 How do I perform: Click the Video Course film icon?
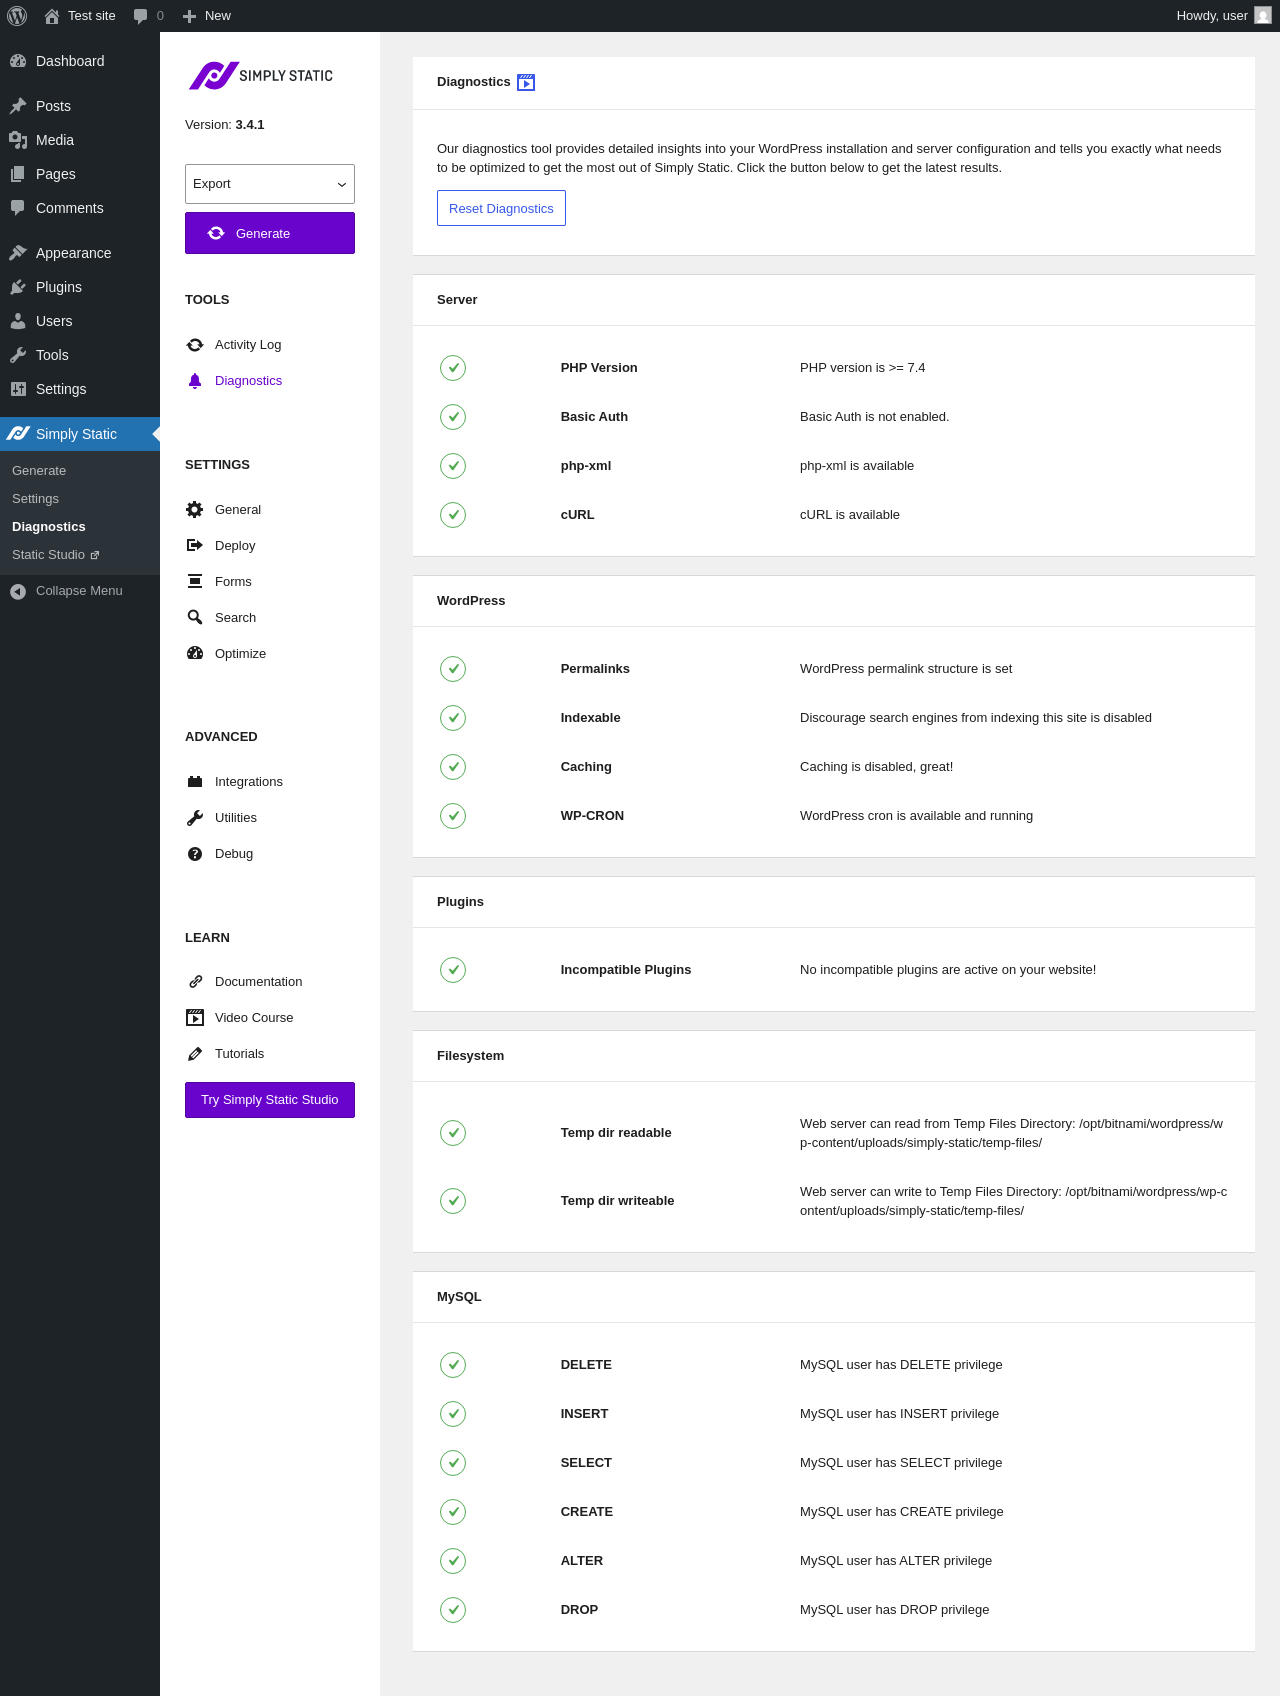pyautogui.click(x=195, y=1018)
